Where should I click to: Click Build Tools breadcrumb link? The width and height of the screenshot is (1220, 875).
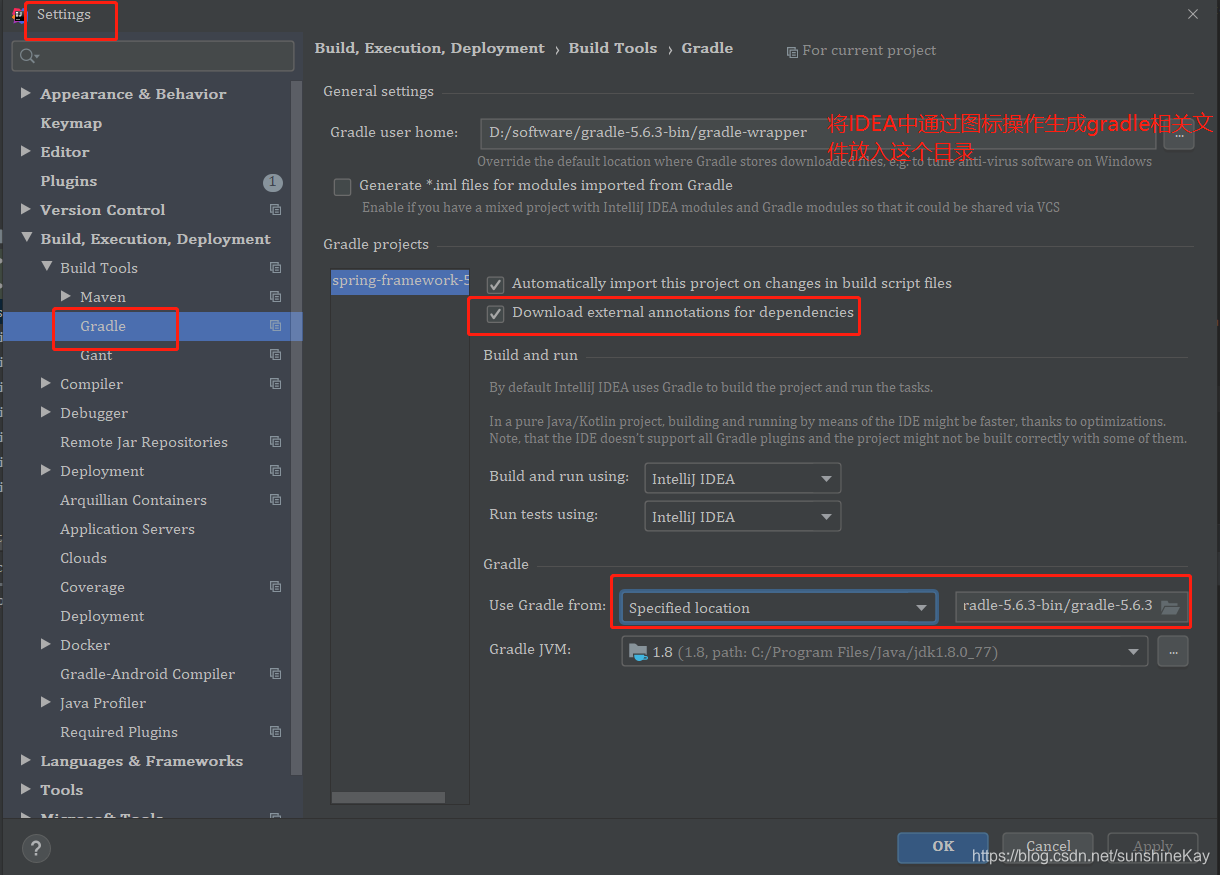(x=613, y=48)
